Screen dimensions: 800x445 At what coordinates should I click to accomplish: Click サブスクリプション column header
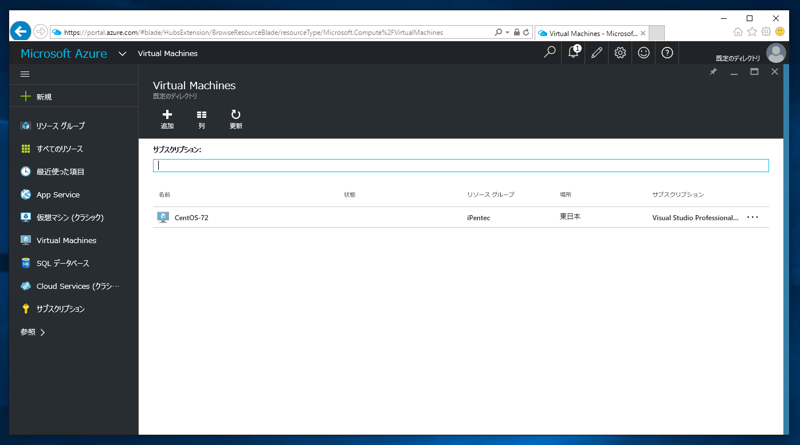pos(678,194)
